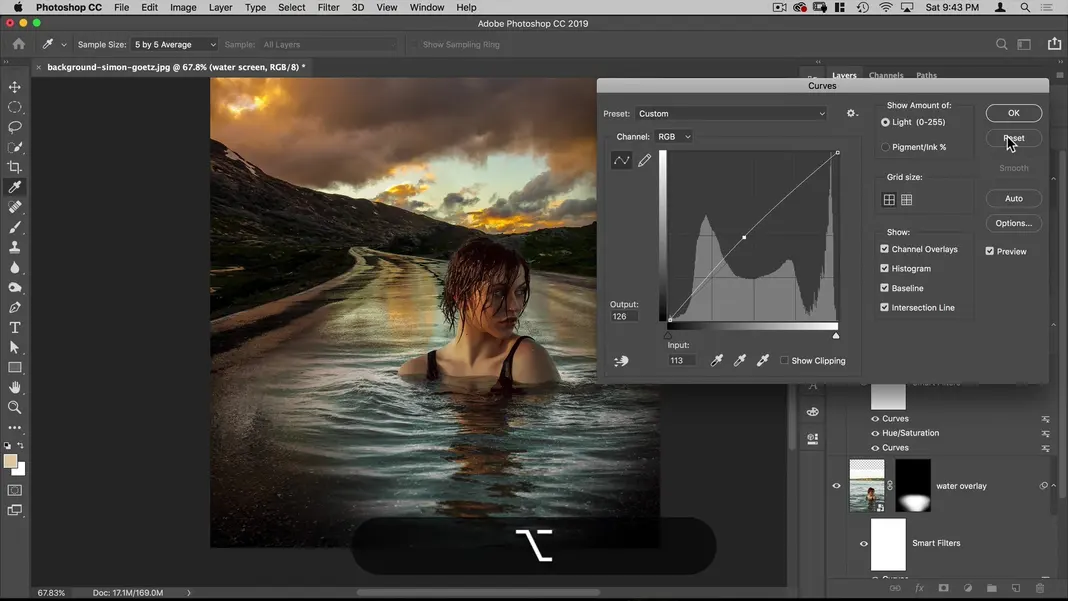Click the Reset button in Curves
1068x601 pixels.
click(x=1014, y=138)
